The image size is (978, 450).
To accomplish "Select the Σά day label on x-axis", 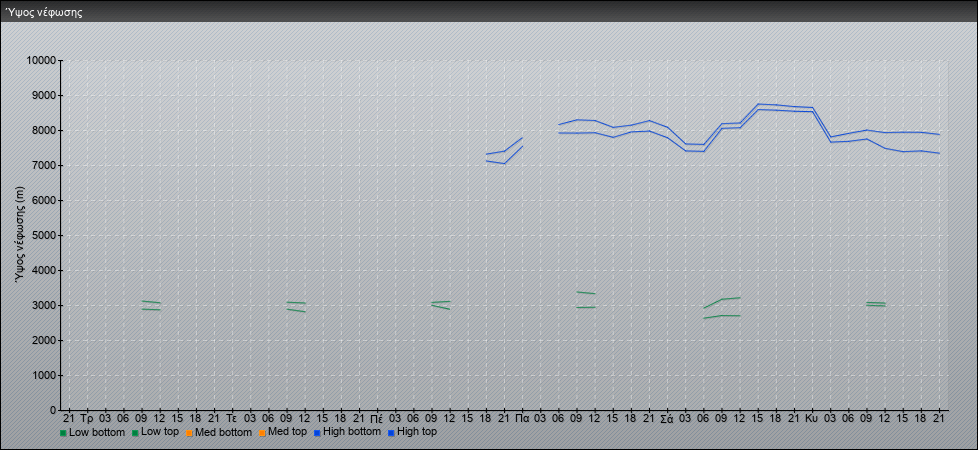I will click(666, 417).
